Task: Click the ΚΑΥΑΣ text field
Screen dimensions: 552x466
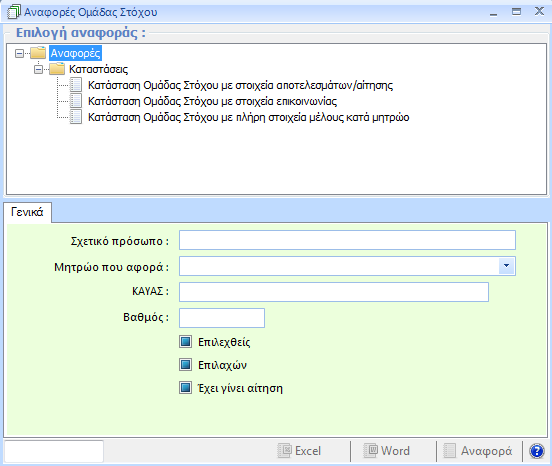Action: coord(334,292)
